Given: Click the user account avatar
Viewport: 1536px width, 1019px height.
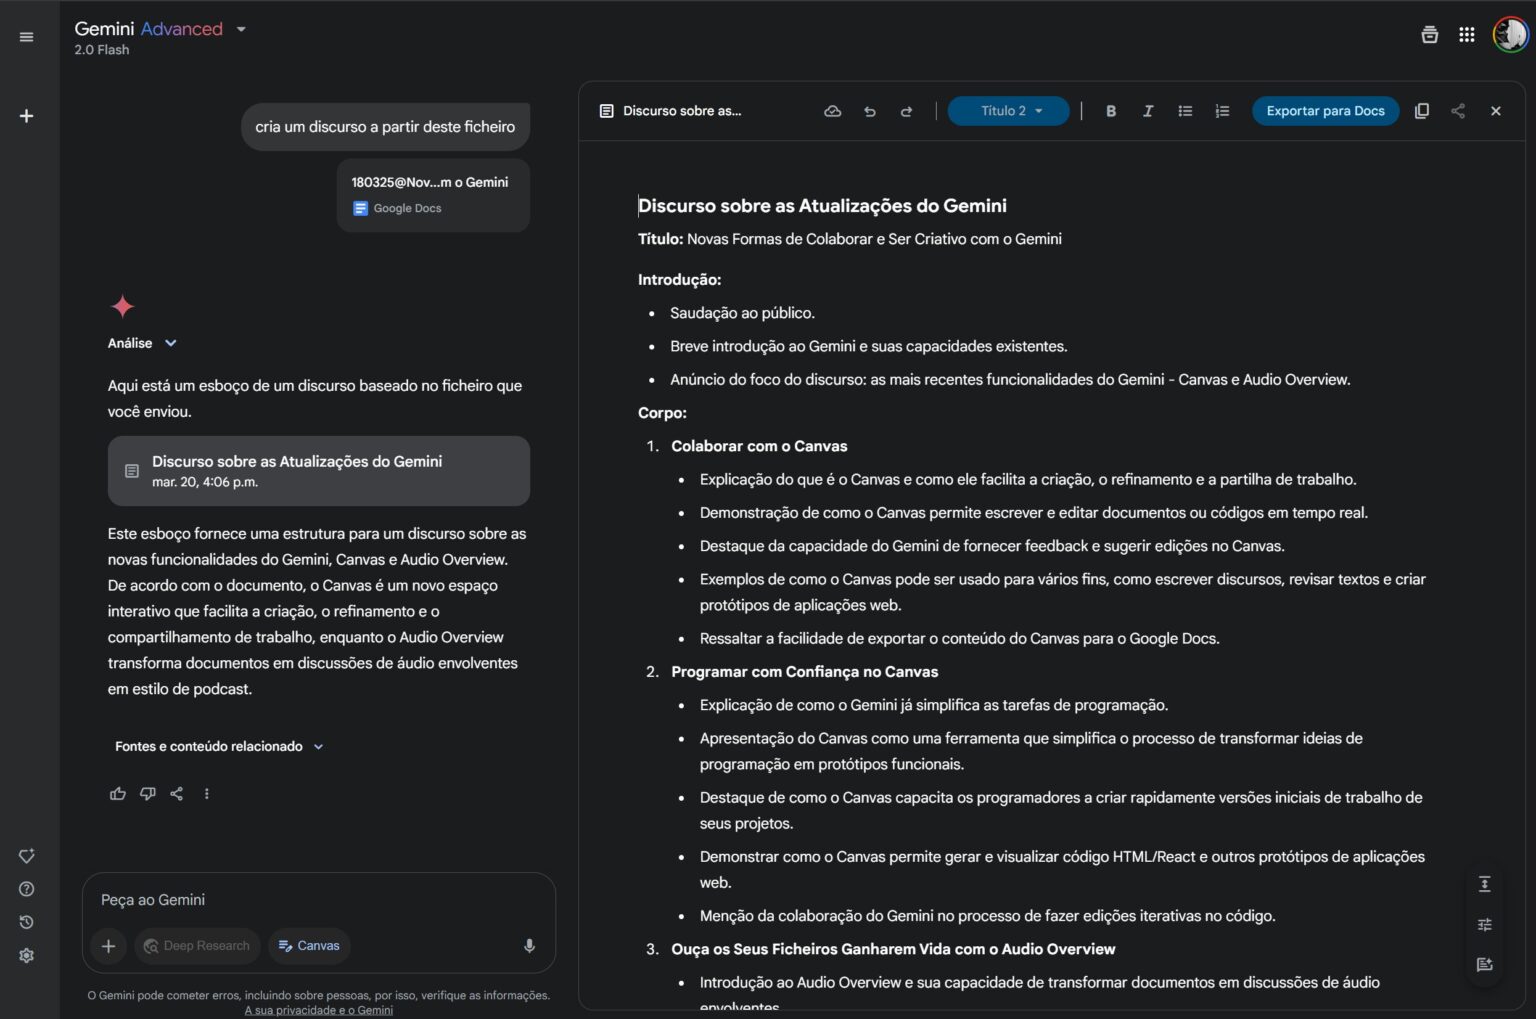Looking at the screenshot, I should [1510, 35].
